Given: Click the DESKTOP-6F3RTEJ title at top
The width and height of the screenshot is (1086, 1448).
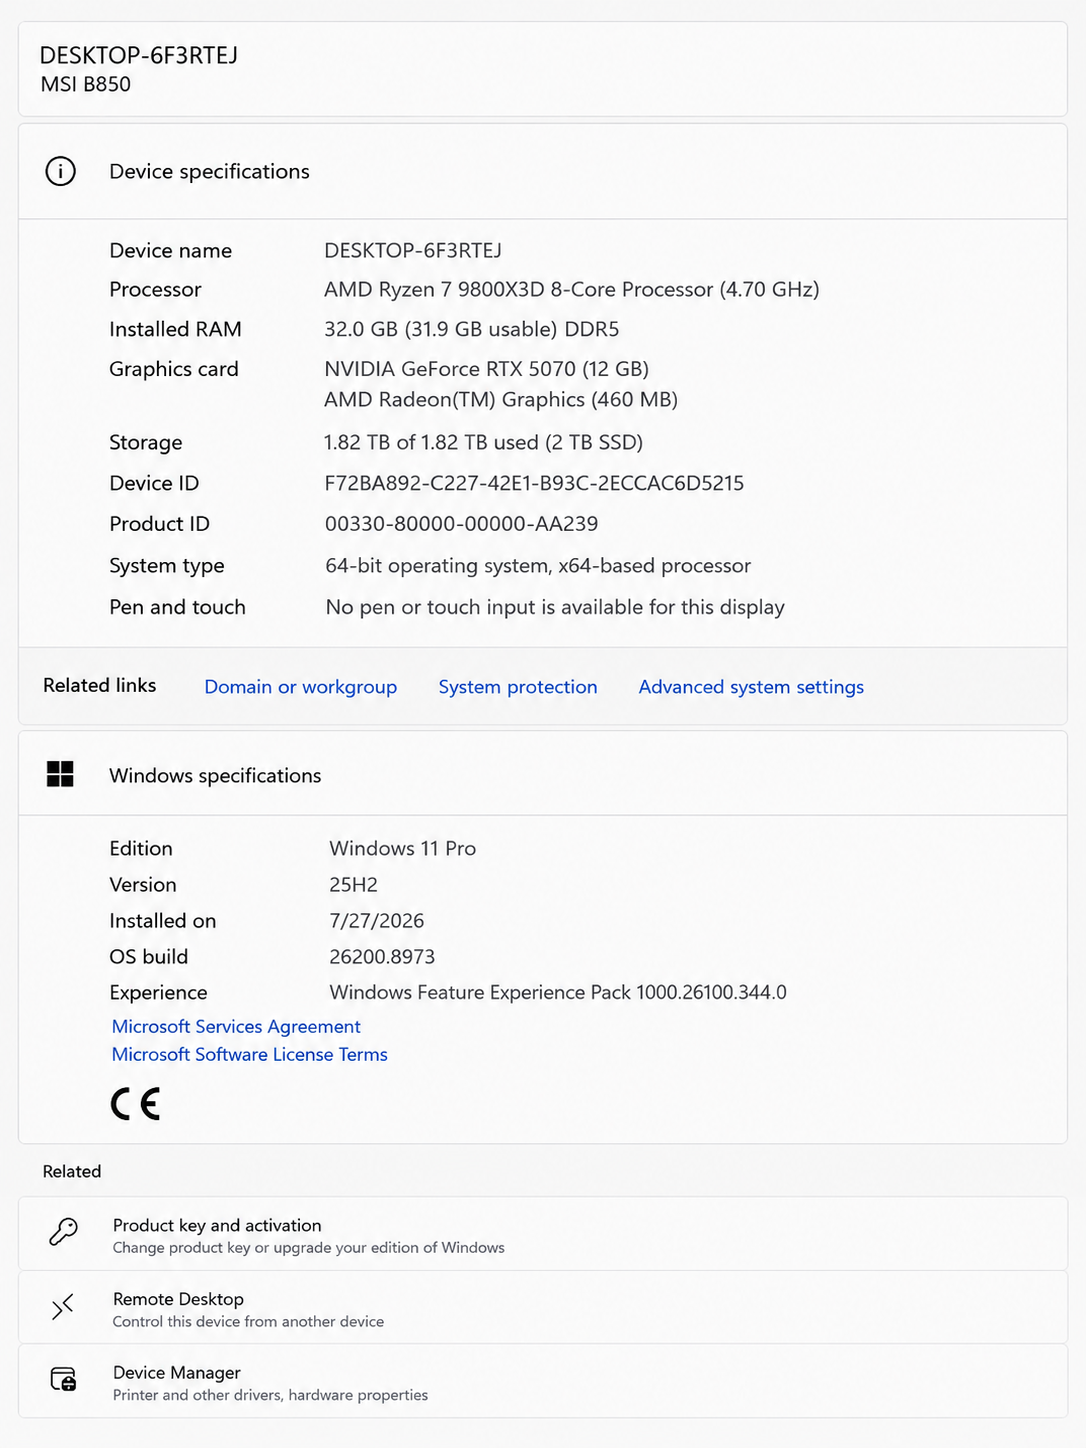Looking at the screenshot, I should (139, 55).
